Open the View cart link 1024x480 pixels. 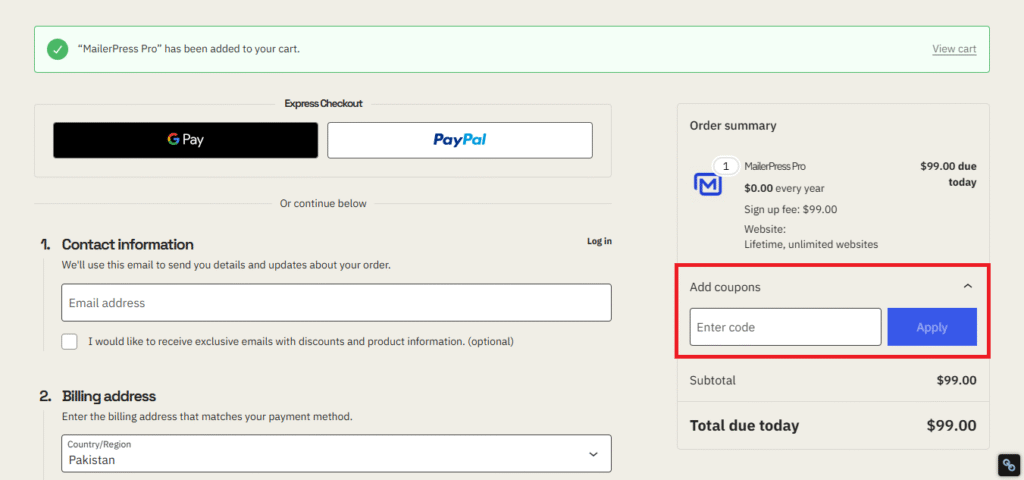pyautogui.click(x=953, y=49)
